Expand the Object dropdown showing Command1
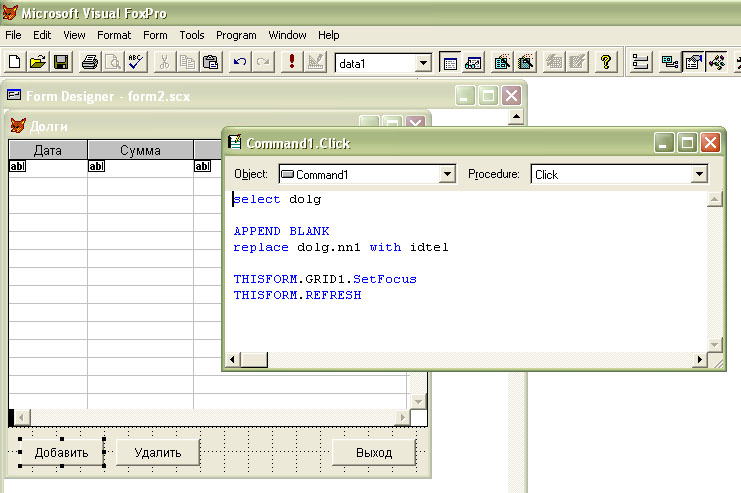The height and width of the screenshot is (493, 741). [447, 174]
